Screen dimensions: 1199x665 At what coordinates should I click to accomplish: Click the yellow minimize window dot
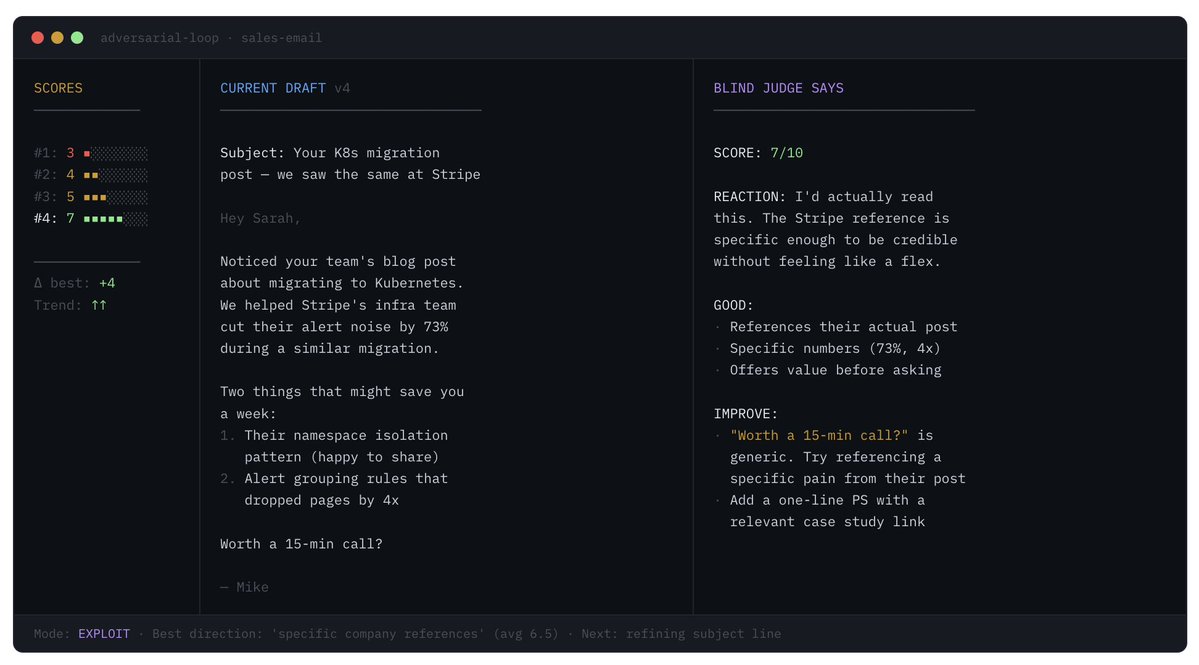coord(57,38)
